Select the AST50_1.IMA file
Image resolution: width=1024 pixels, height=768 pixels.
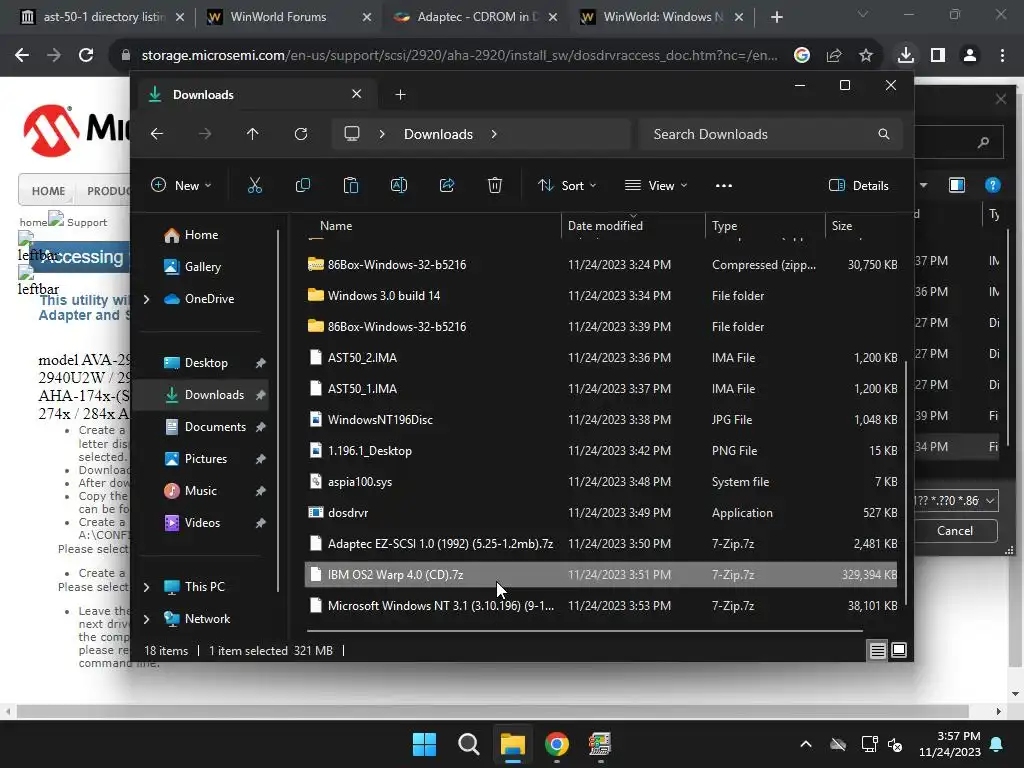coord(601,389)
